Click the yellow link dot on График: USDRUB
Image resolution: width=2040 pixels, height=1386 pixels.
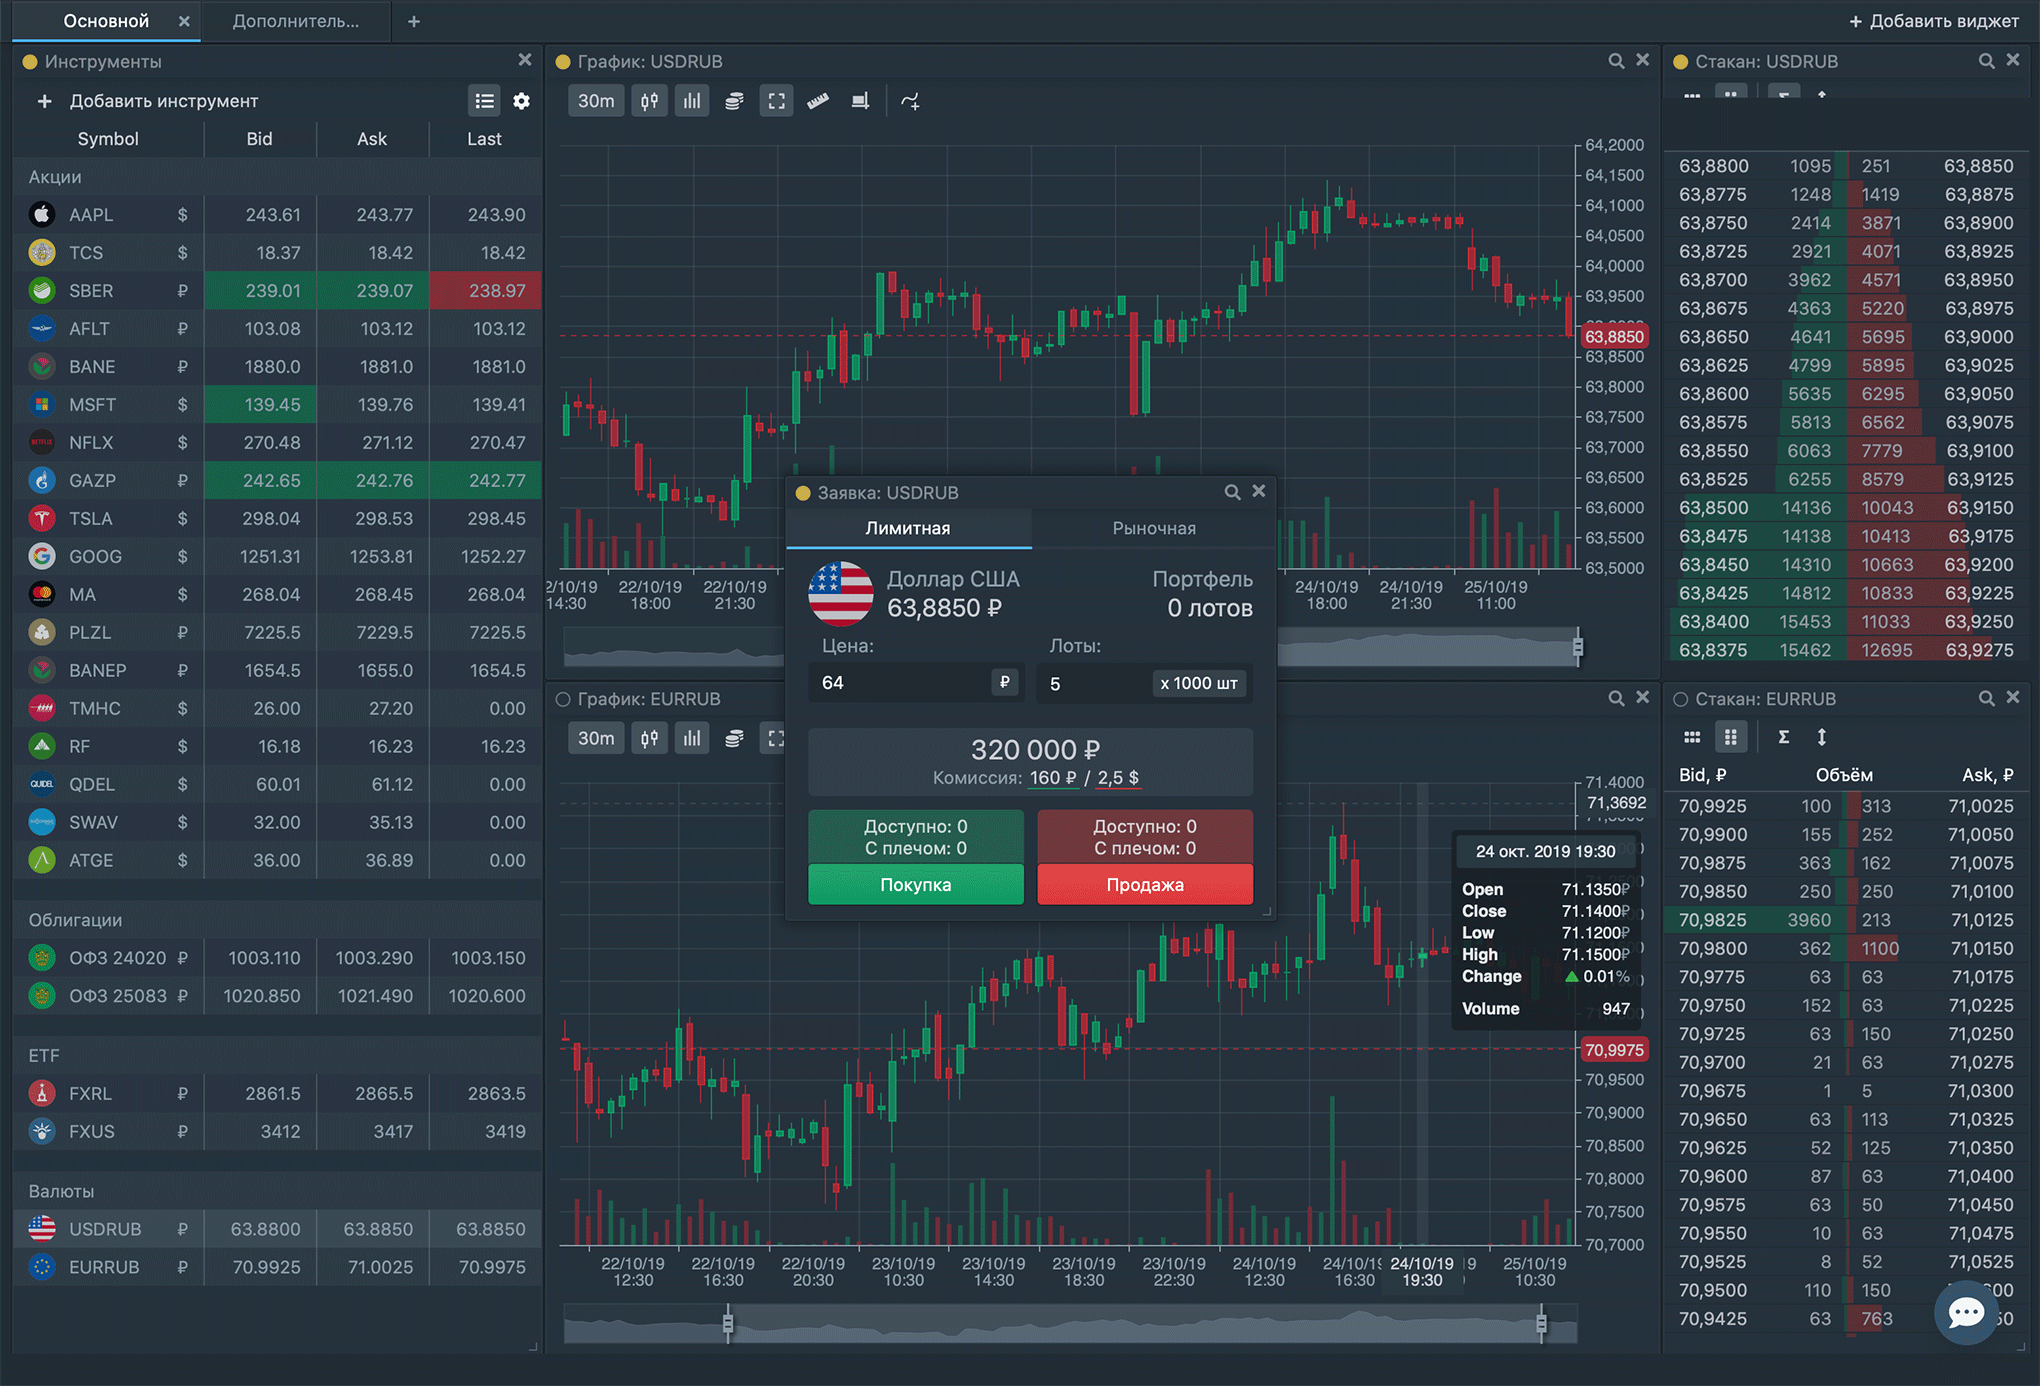coord(563,62)
